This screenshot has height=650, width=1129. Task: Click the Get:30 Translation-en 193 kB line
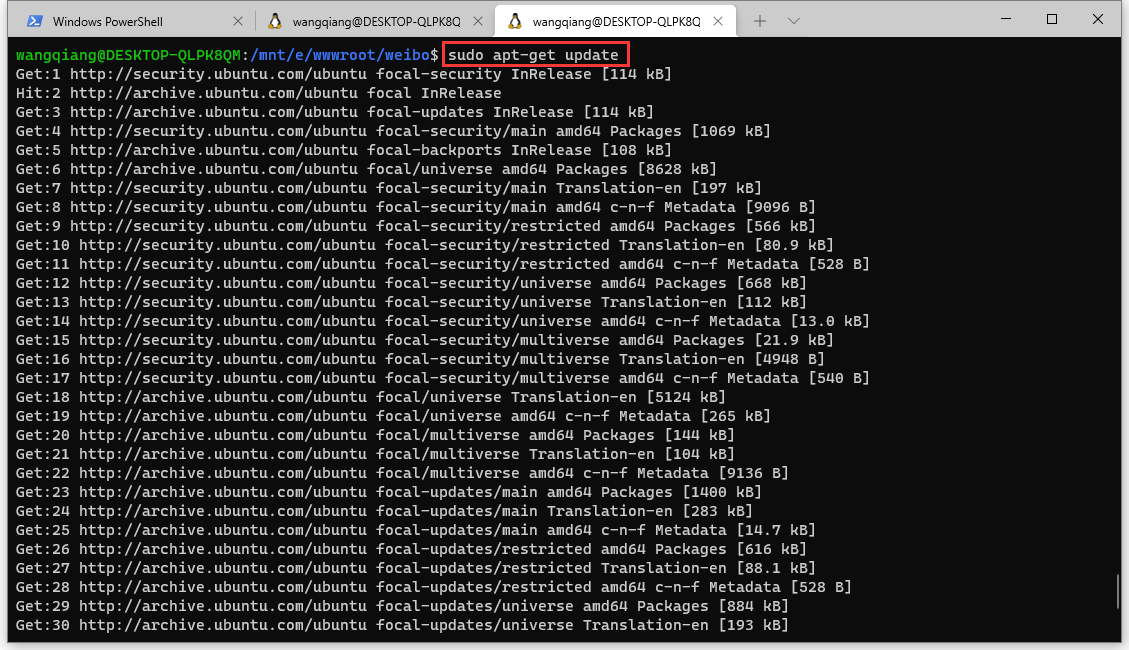(x=402, y=625)
